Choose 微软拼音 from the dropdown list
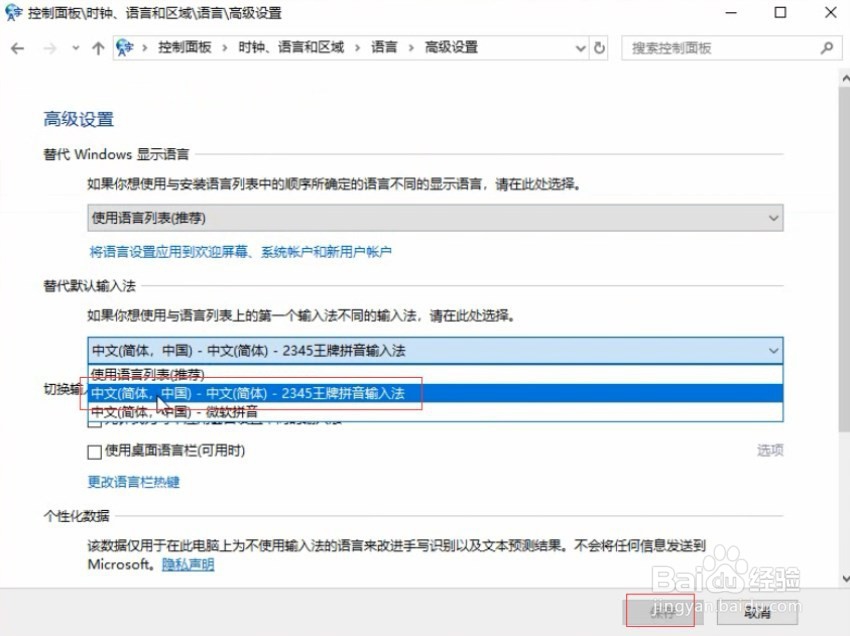Screen dimensions: 850x636 tap(435, 412)
